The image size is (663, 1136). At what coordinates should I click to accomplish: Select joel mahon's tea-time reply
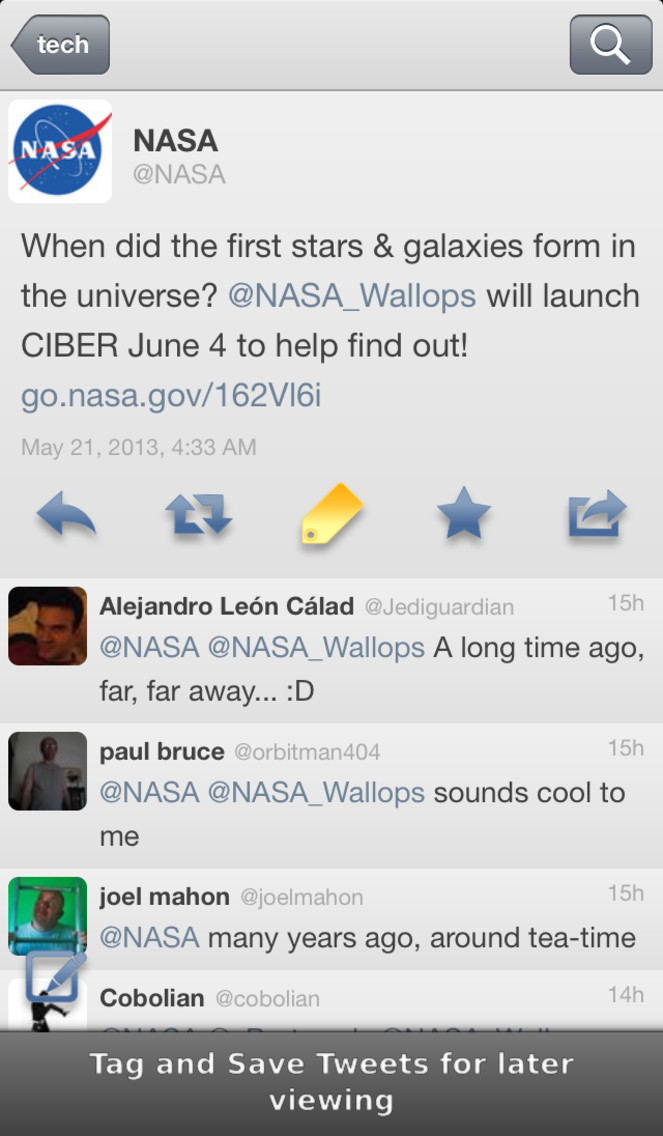pyautogui.click(x=331, y=919)
